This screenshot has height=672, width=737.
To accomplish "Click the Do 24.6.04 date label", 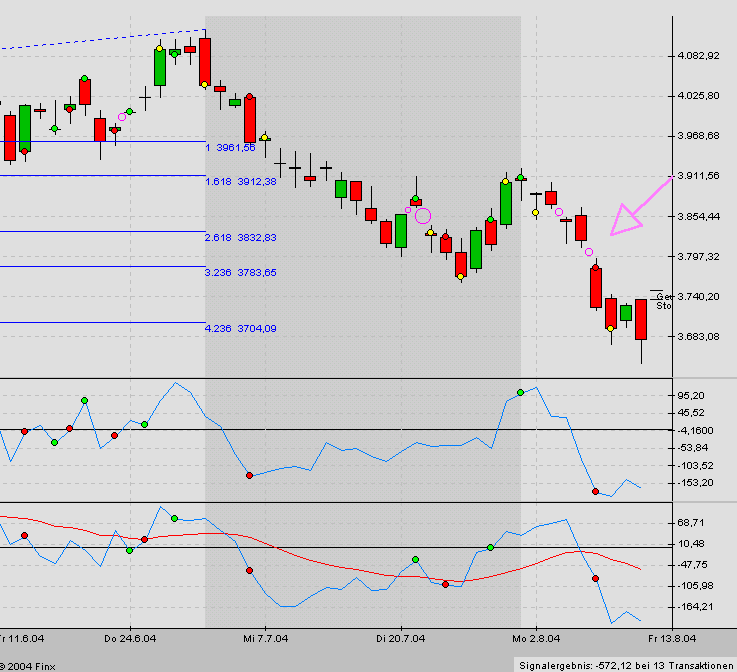I will (x=132, y=637).
